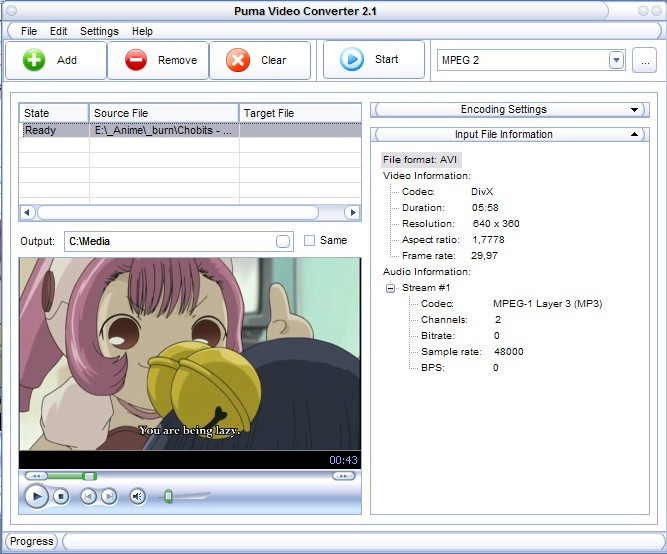Viewport: 667px width, 554px height.
Task: Click the 00:43 playback time display
Action: point(343,460)
